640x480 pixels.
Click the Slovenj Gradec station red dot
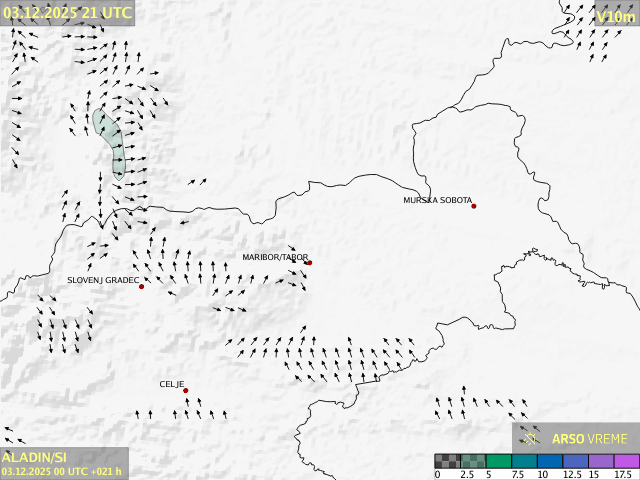click(x=141, y=287)
